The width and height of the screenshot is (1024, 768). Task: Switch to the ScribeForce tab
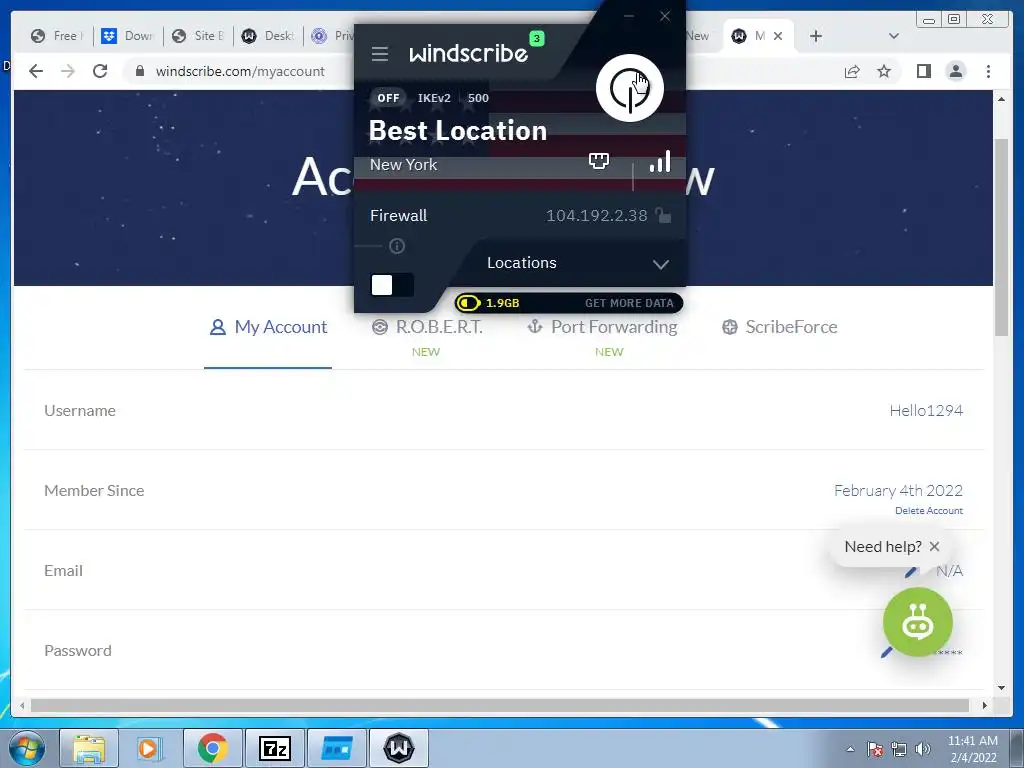tap(779, 327)
